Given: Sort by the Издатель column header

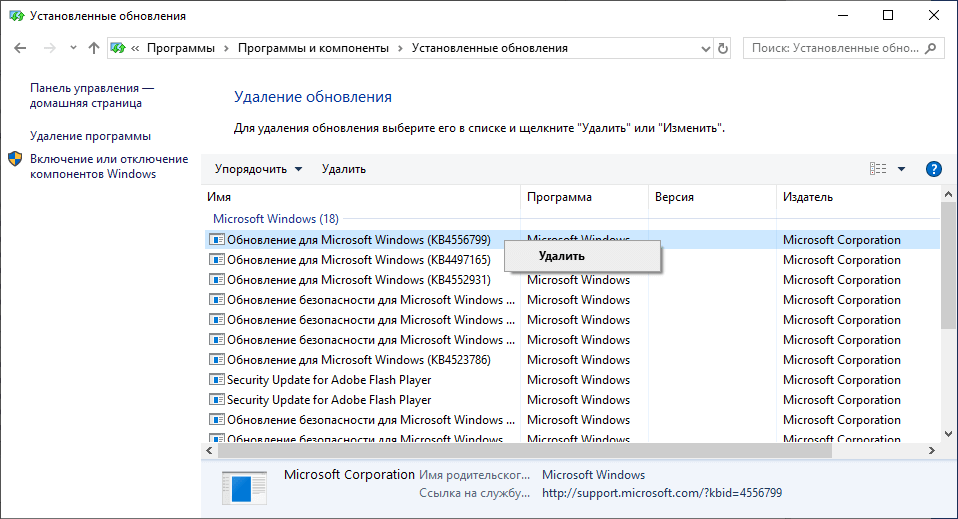Looking at the screenshot, I should [x=858, y=197].
